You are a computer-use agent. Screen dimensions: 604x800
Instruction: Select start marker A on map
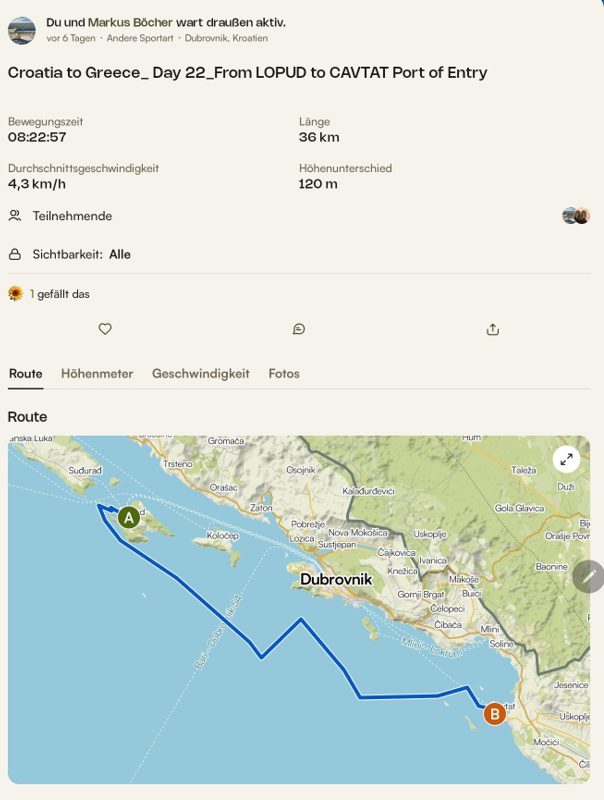point(129,518)
